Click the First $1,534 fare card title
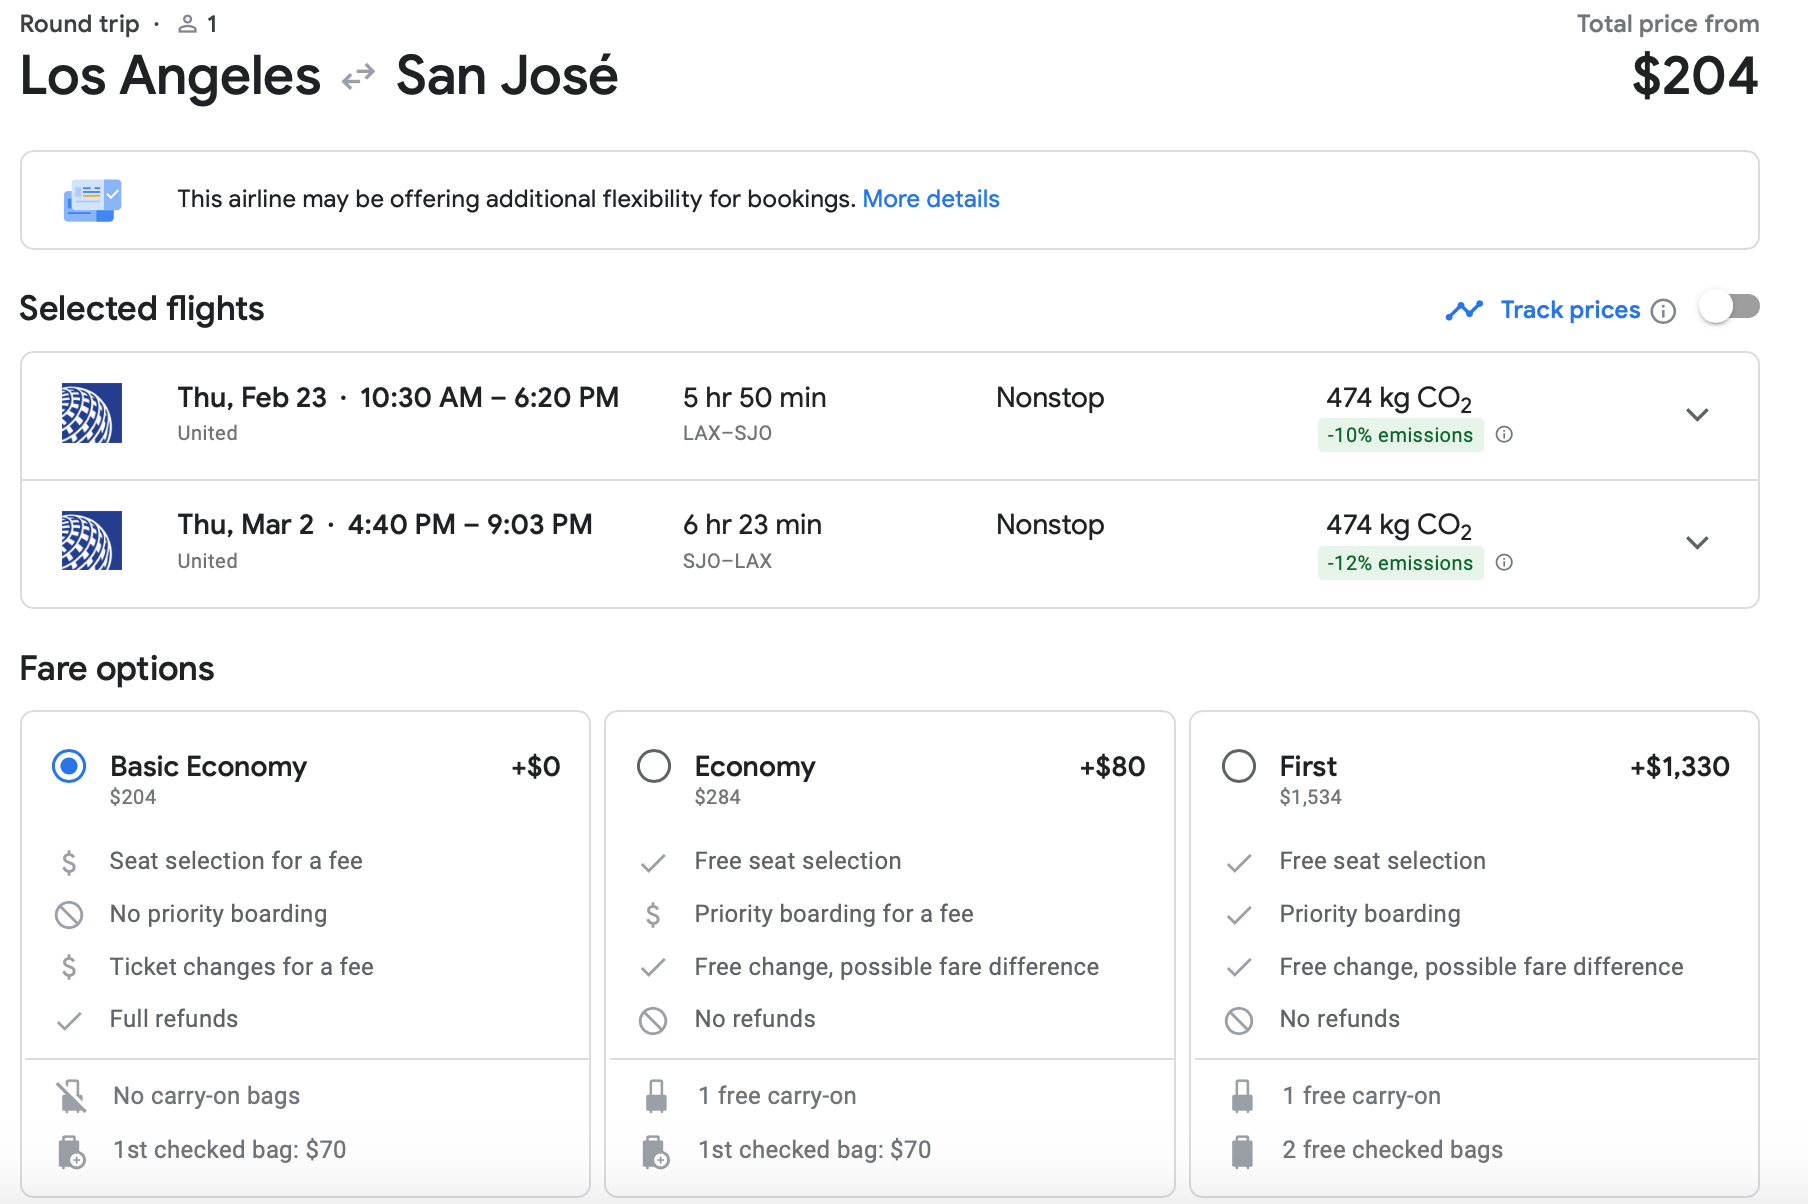 click(x=1308, y=767)
